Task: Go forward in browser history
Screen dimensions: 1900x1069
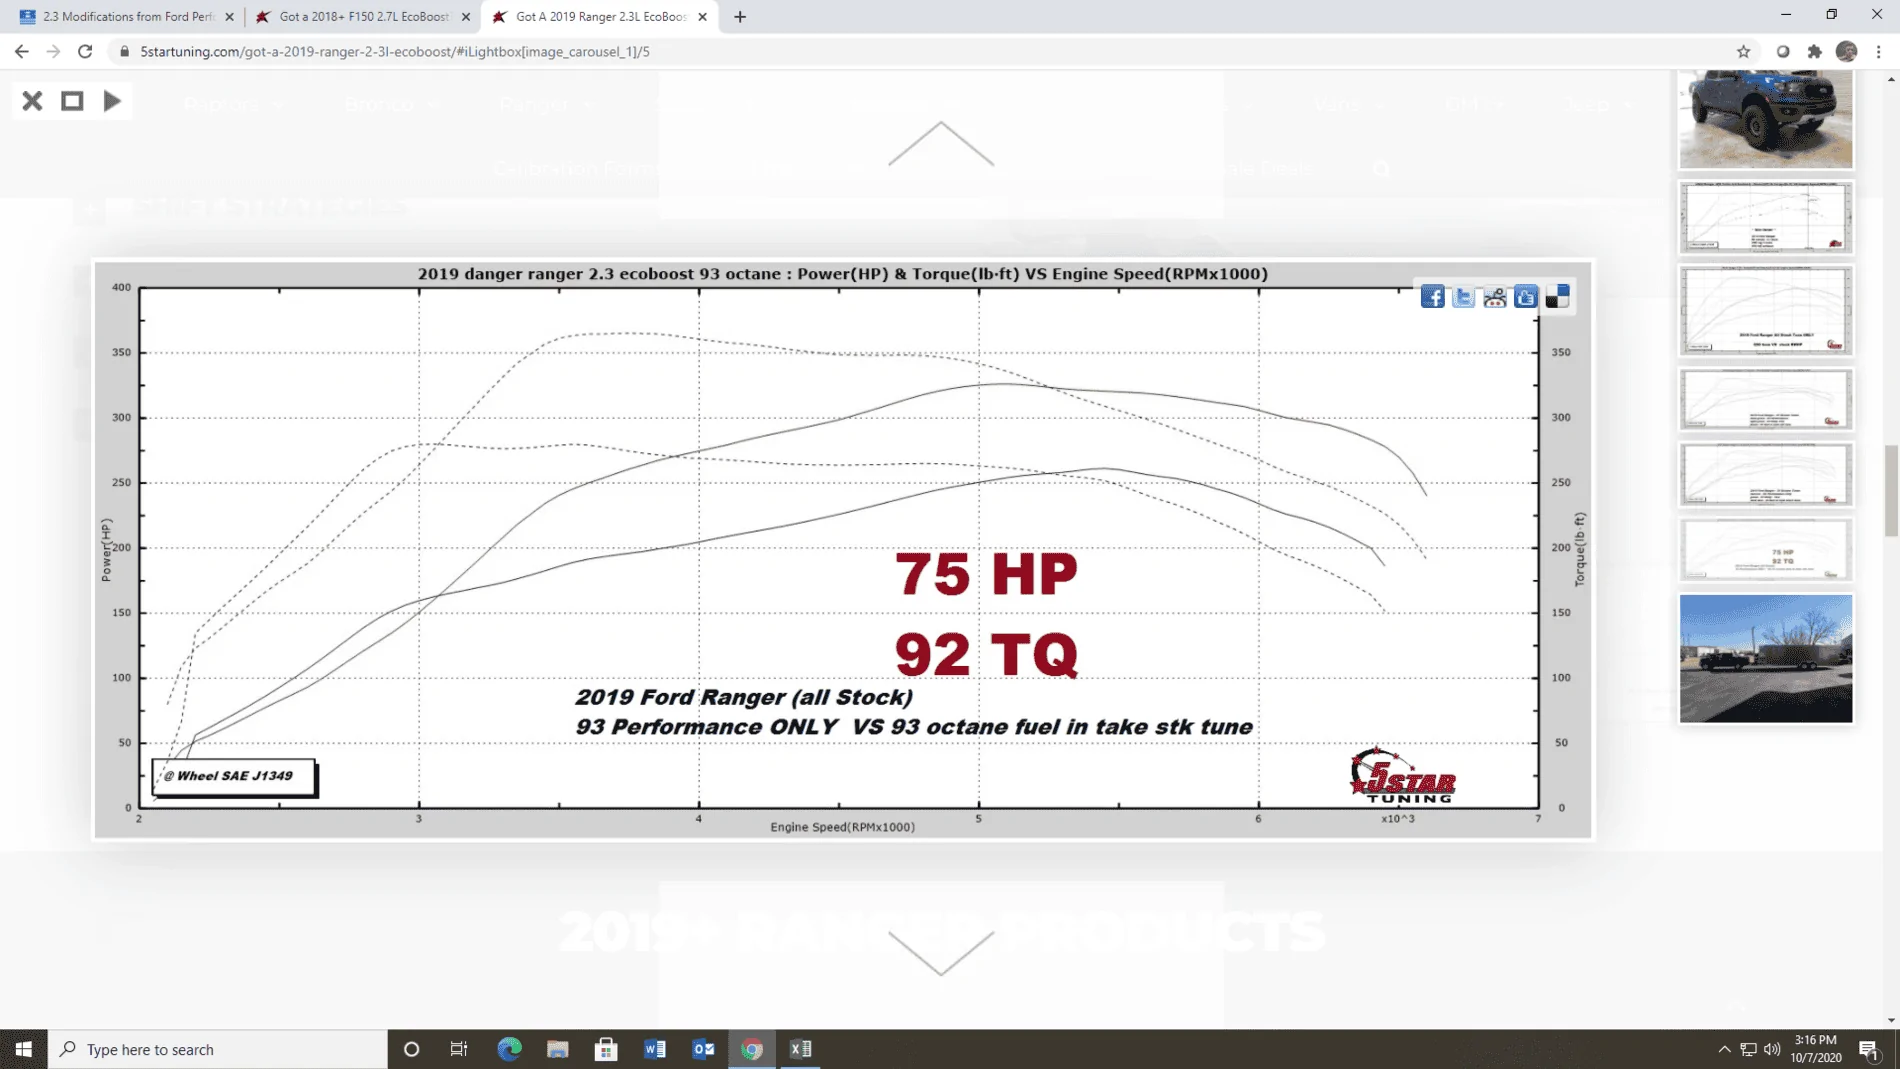Action: [x=53, y=51]
